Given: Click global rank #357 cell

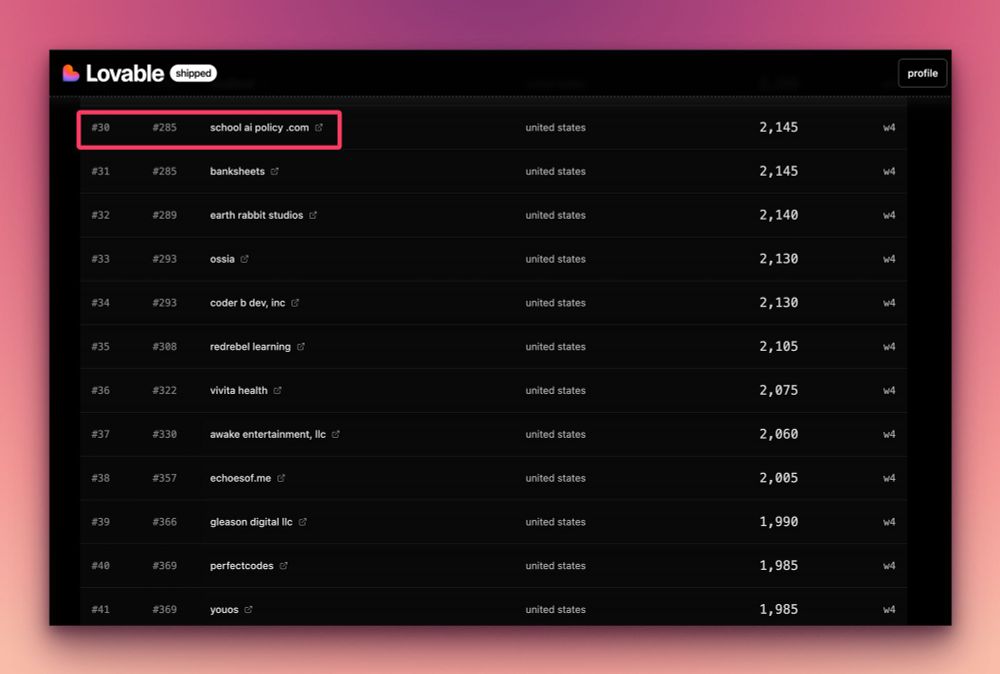Looking at the screenshot, I should pos(165,478).
